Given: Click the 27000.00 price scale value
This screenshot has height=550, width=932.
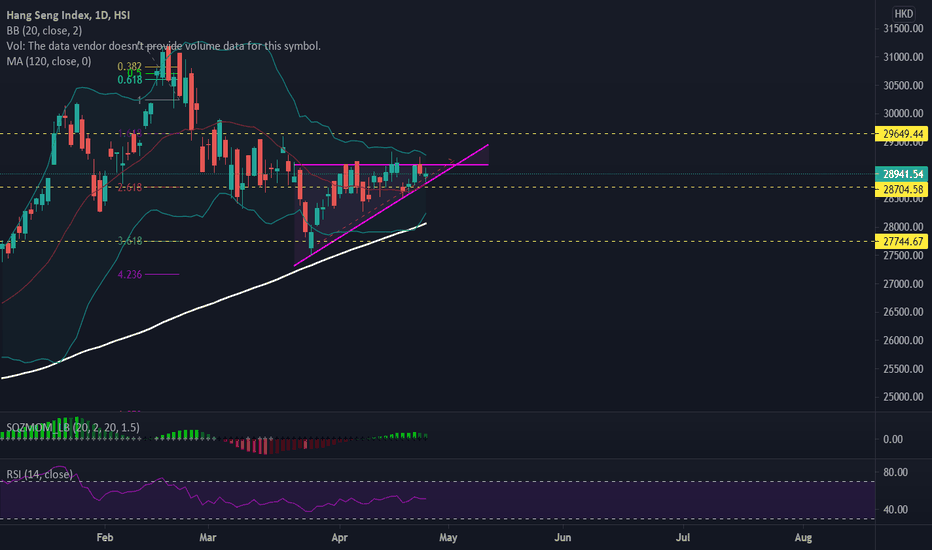Looking at the screenshot, I should (903, 284).
